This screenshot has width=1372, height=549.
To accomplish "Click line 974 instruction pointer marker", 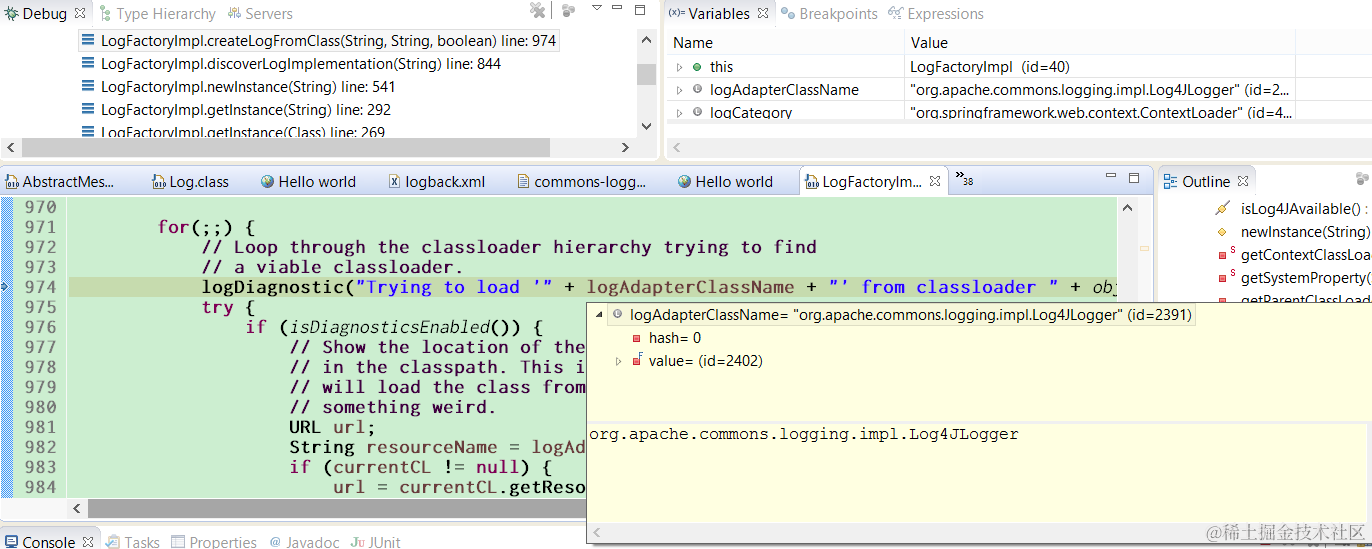I will pos(5,287).
